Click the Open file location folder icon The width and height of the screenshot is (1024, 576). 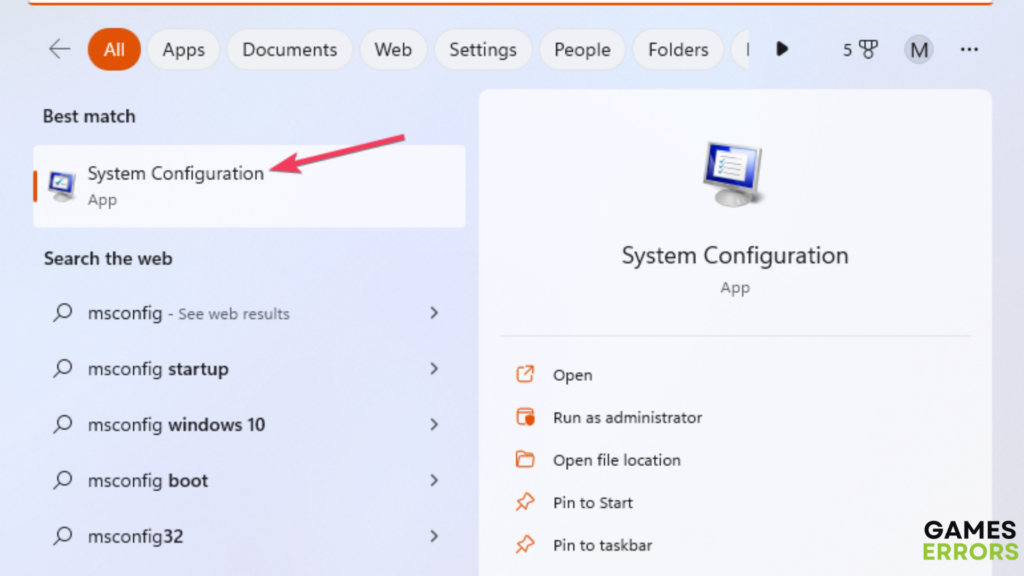(x=525, y=460)
